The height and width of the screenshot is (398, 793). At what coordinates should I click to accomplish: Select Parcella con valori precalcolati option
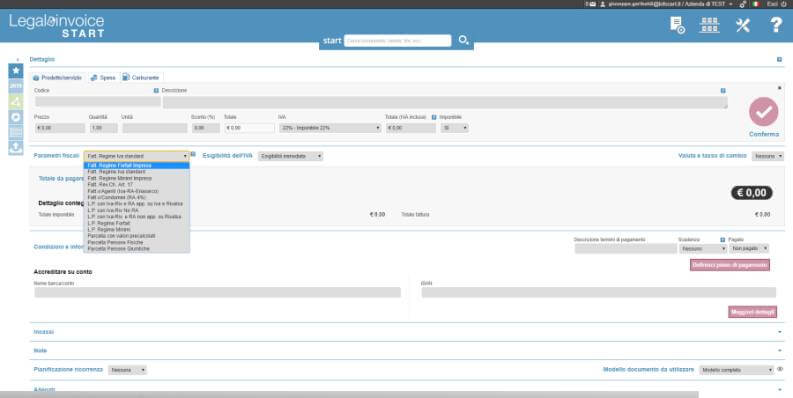click(x=137, y=236)
